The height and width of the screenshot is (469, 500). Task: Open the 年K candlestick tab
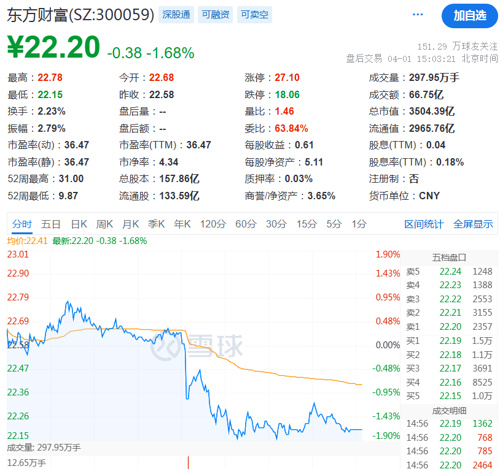(182, 224)
